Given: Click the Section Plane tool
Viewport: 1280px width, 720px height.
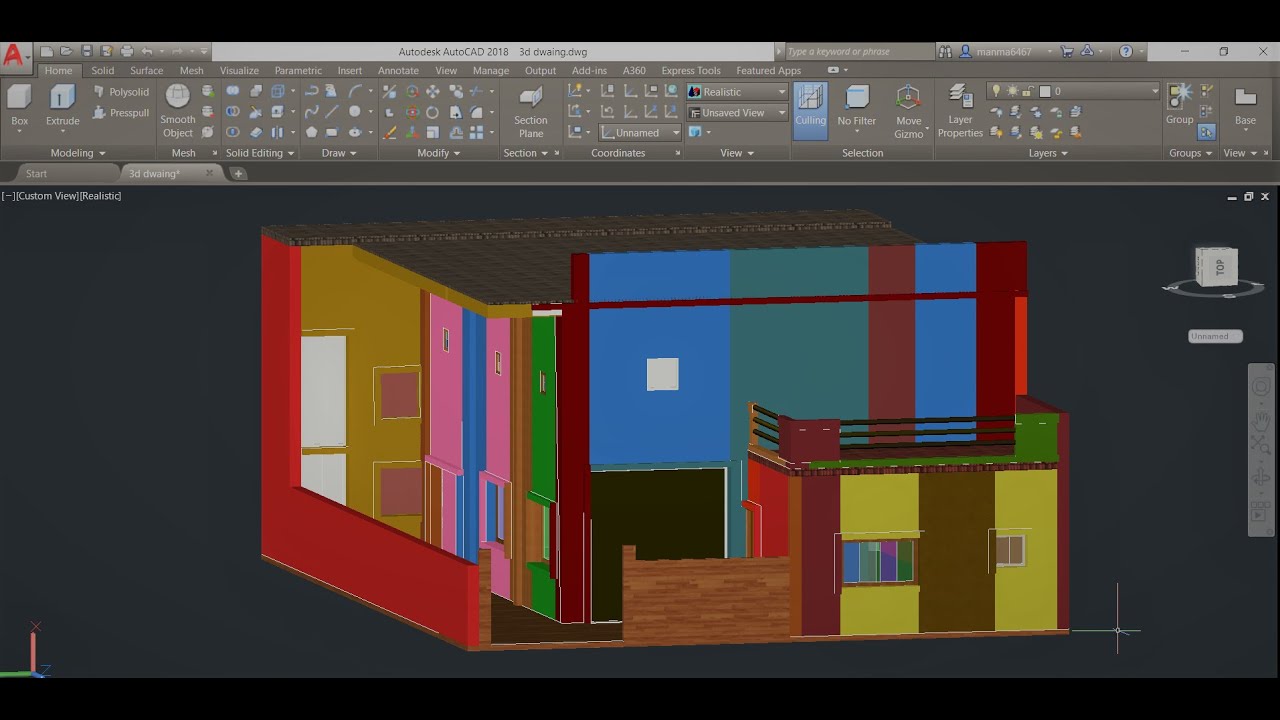Looking at the screenshot, I should [x=531, y=112].
